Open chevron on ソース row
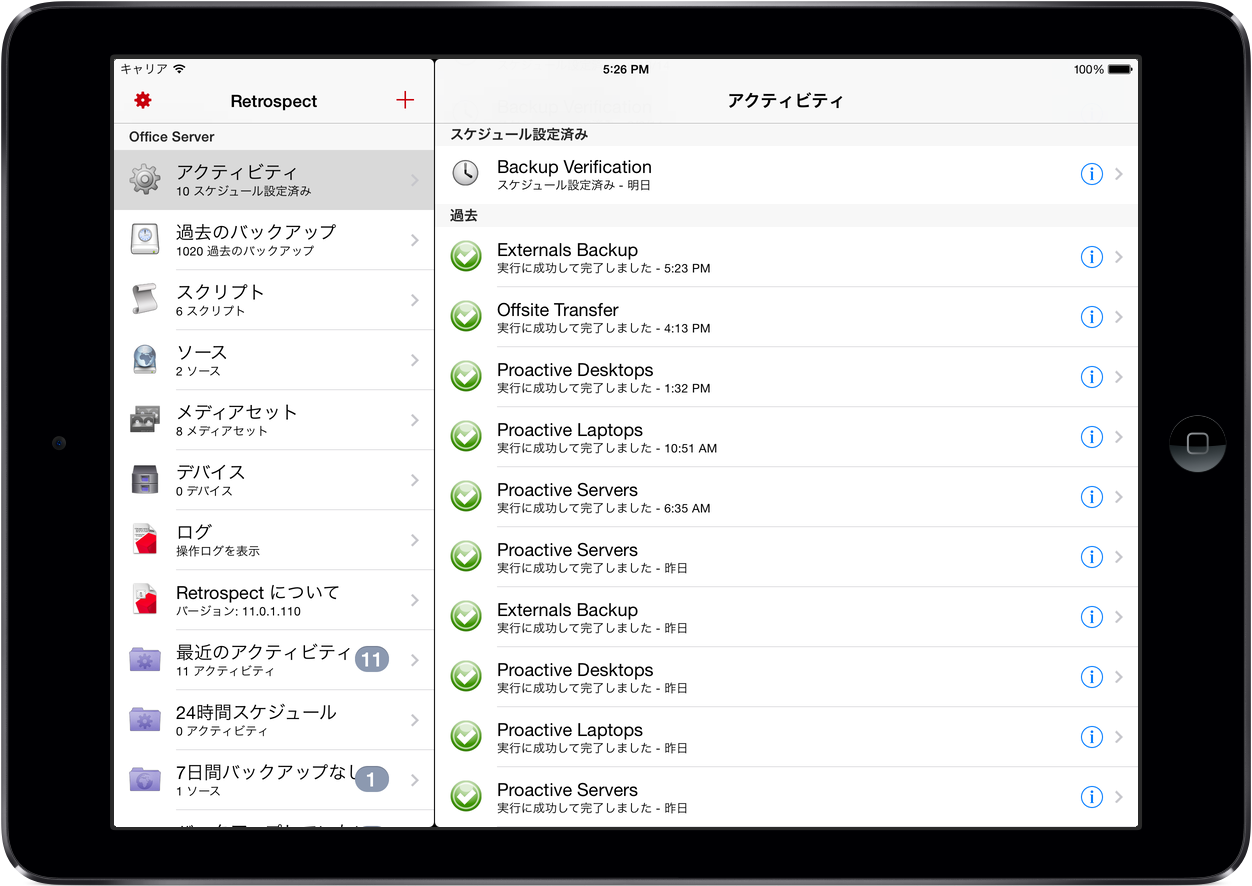1252x886 pixels. (415, 360)
